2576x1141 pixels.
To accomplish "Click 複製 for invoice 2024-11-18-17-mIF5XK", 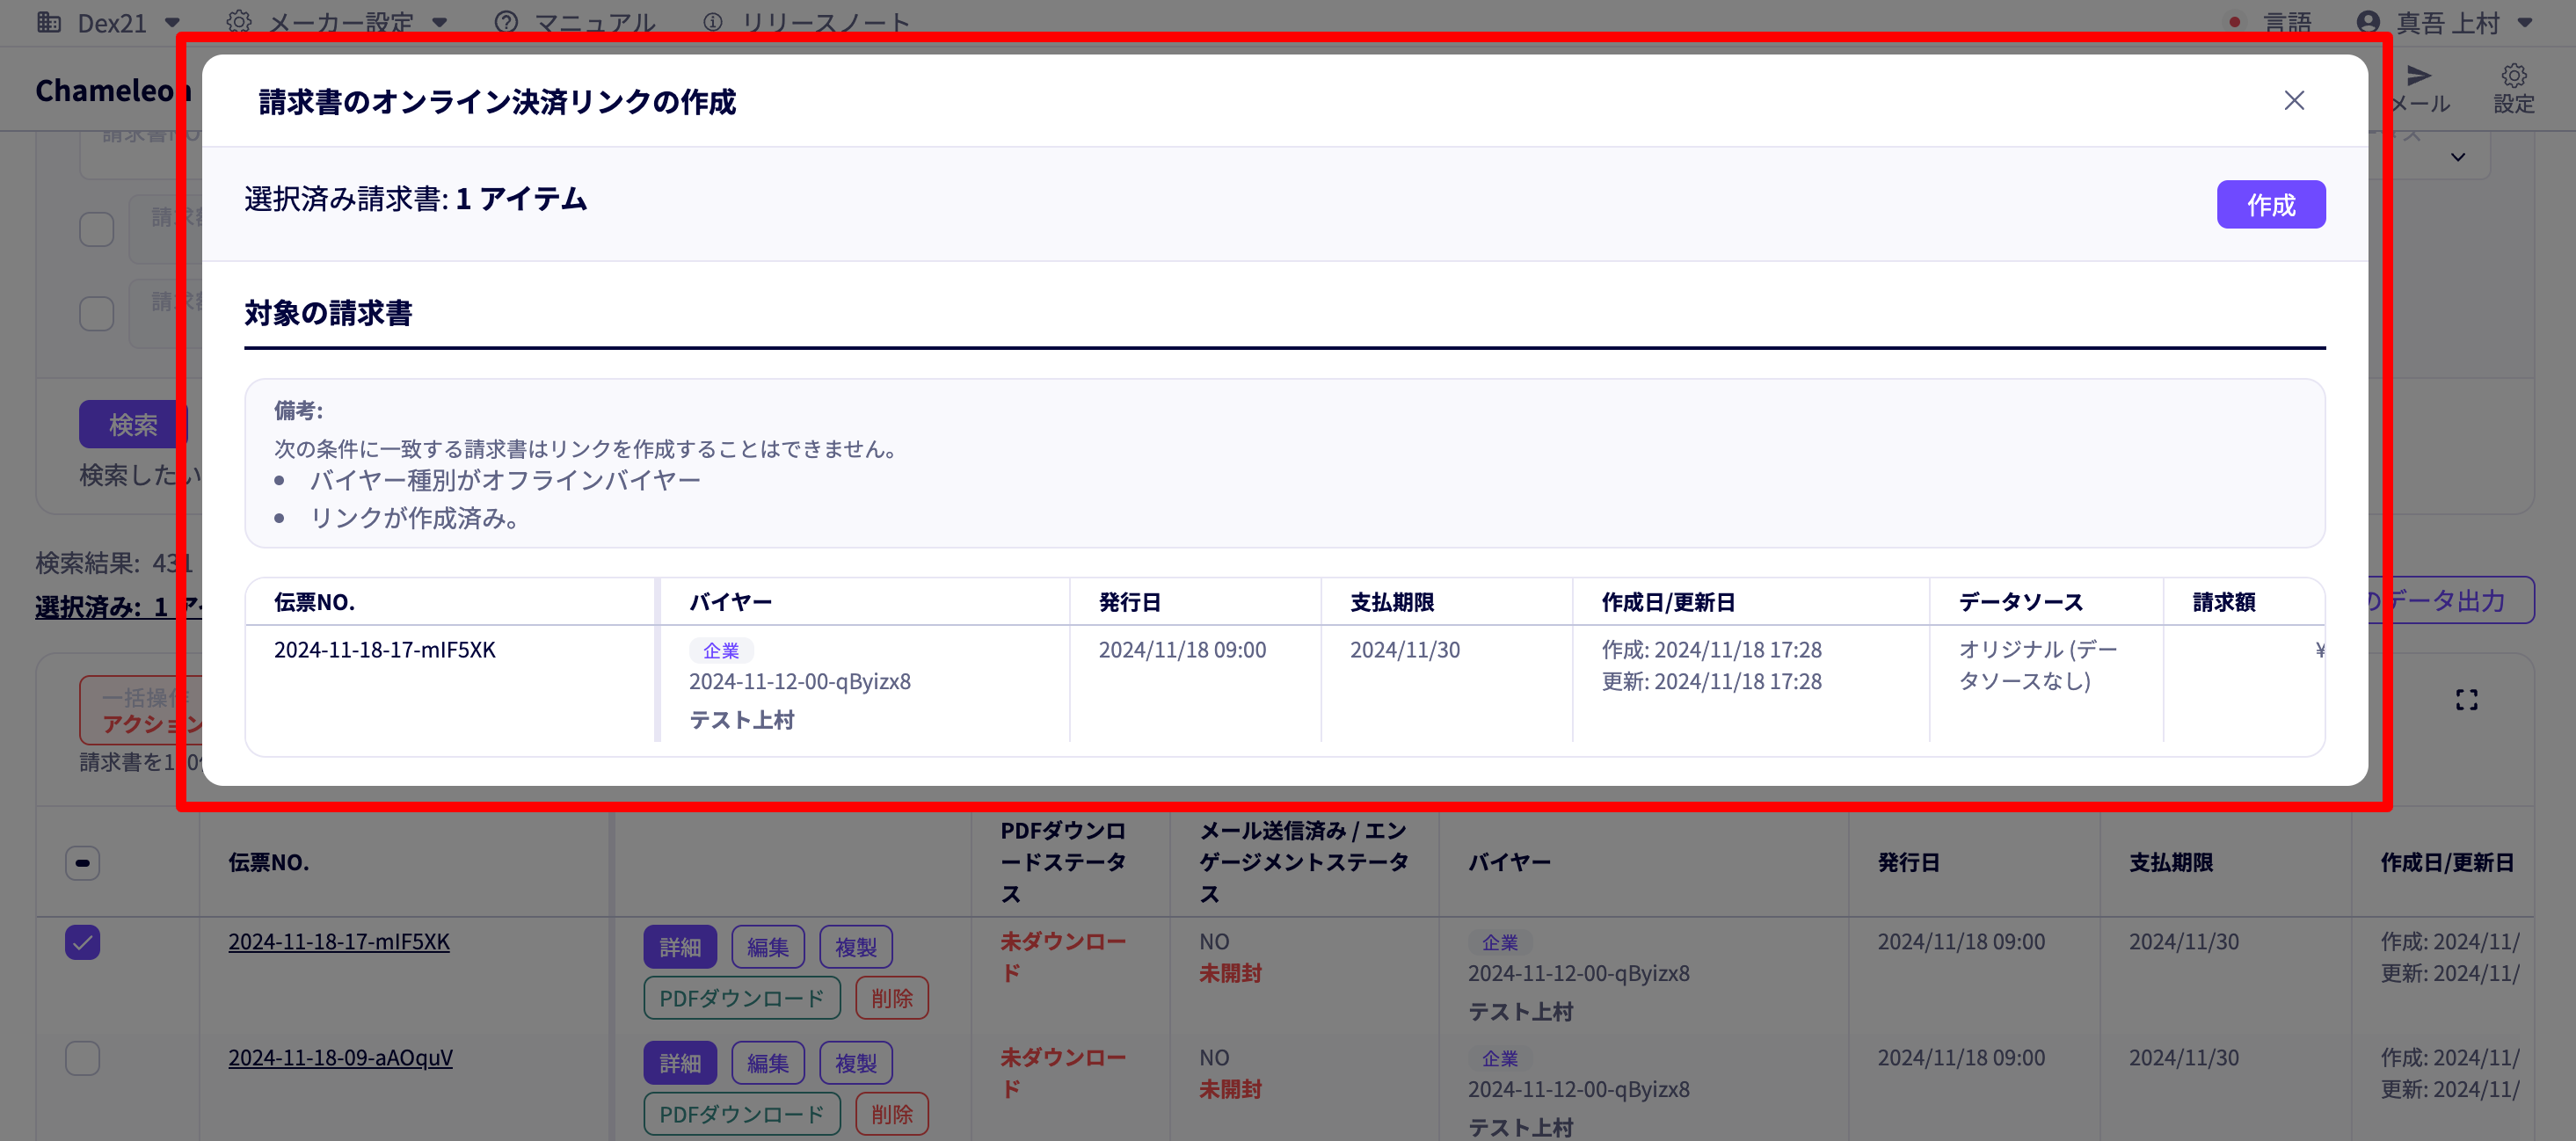I will point(856,947).
